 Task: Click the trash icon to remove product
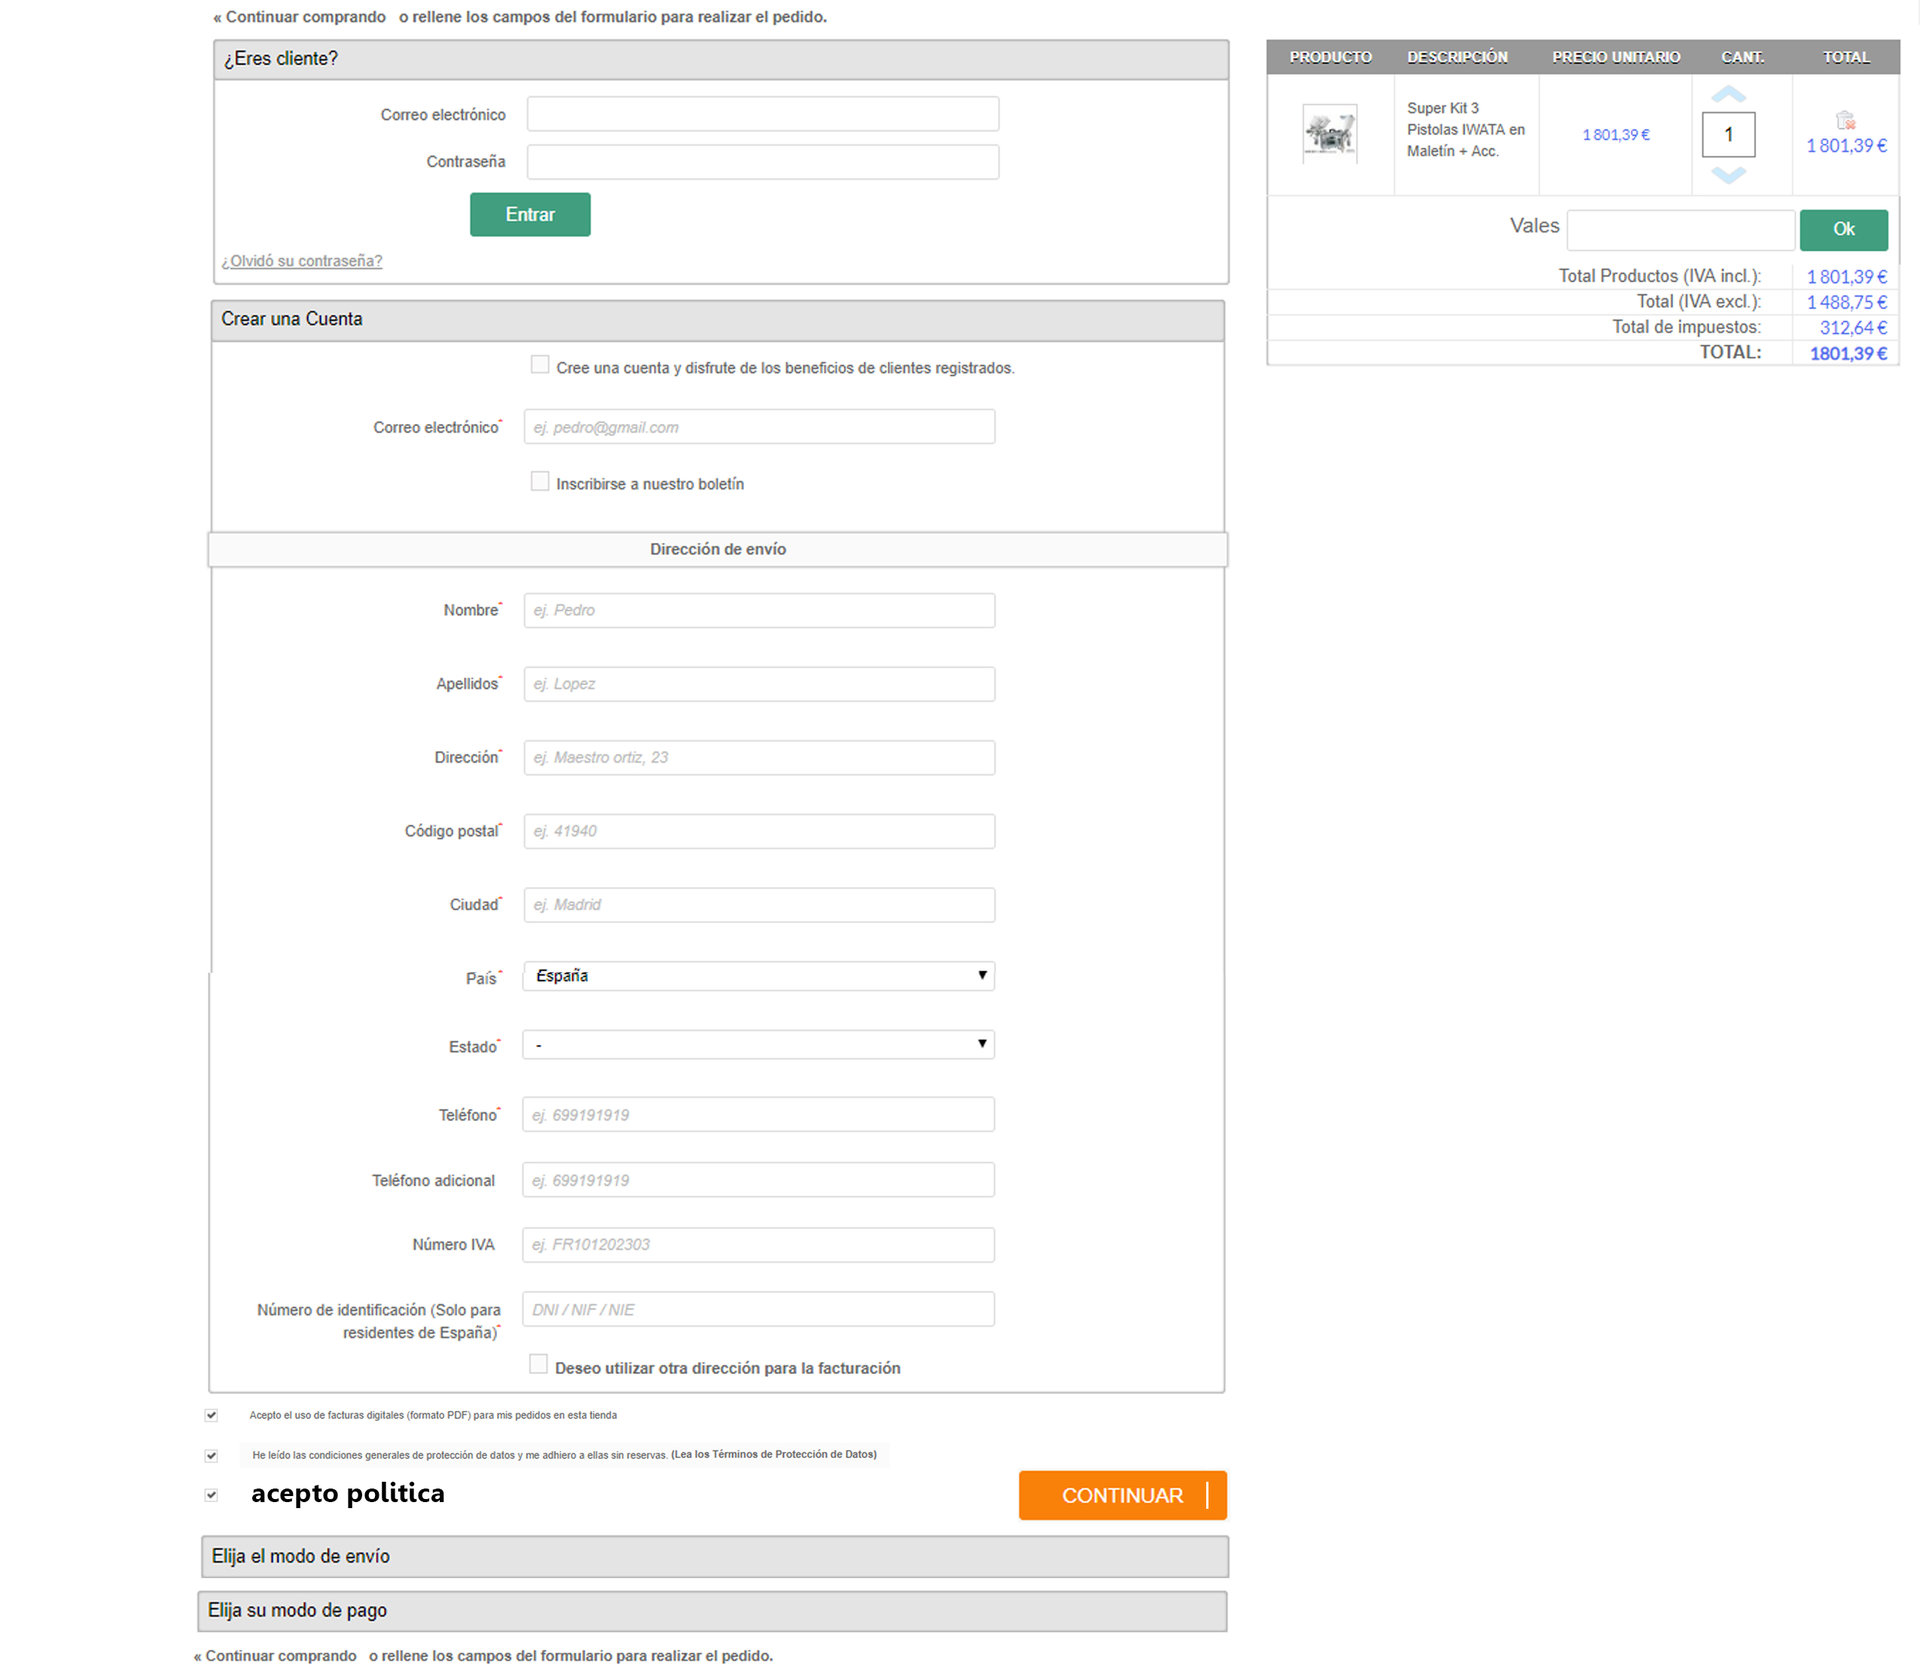pyautogui.click(x=1845, y=120)
